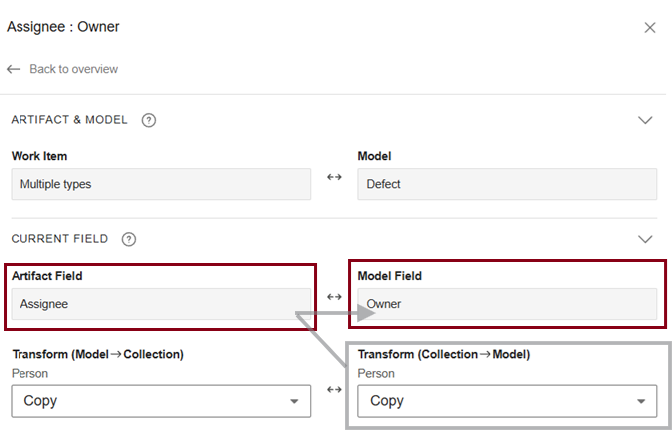Image resolution: width=672 pixels, height=440 pixels.
Task: Click the back arrow icon
Action: click(13, 69)
